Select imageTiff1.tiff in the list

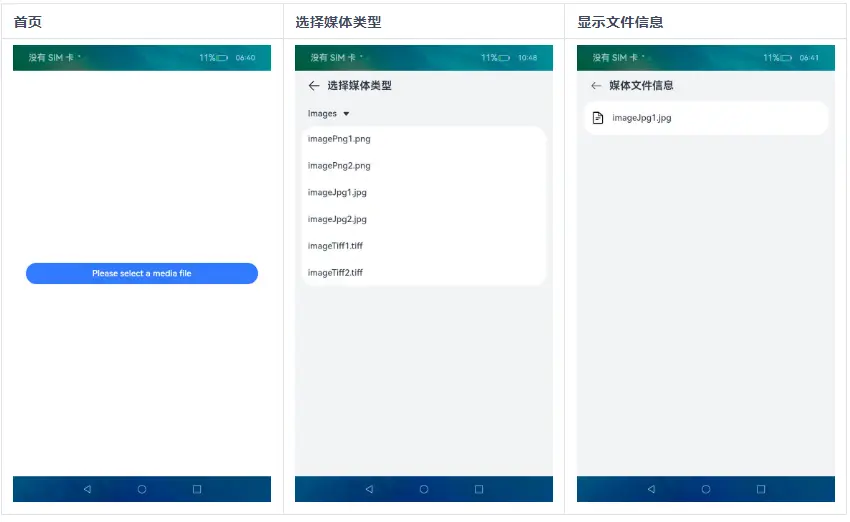pos(424,246)
